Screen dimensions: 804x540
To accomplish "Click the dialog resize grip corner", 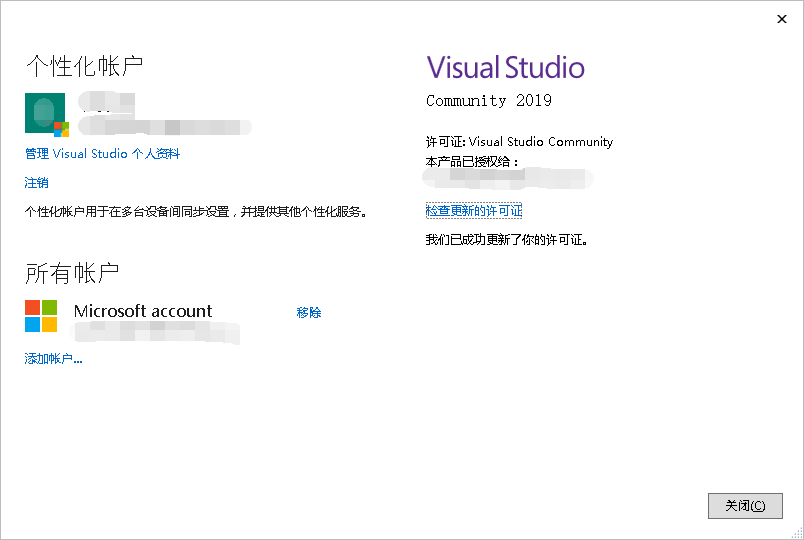I will pyautogui.click(x=797, y=533).
